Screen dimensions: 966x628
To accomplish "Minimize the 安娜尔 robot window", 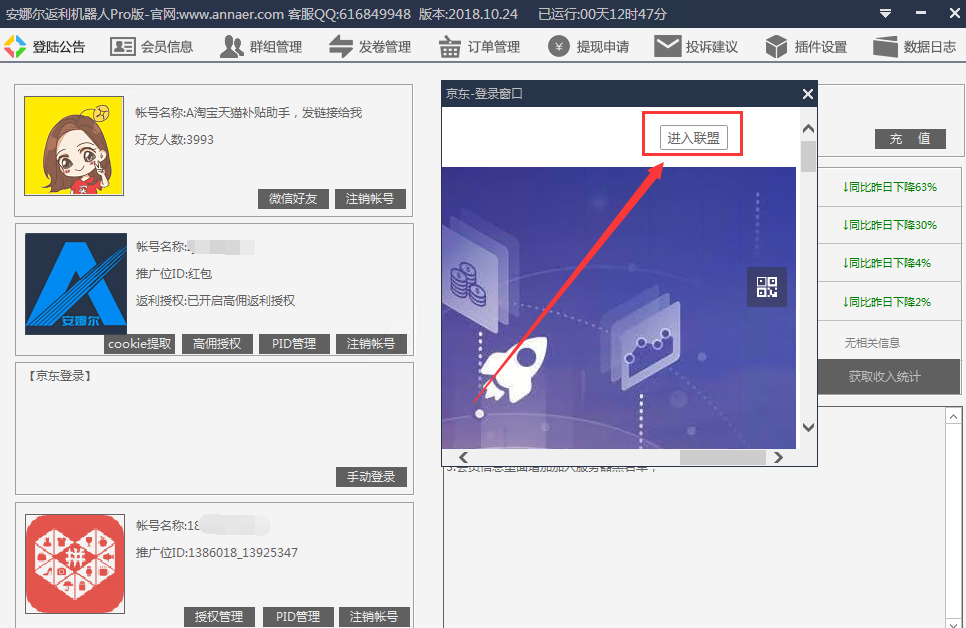I will pyautogui.click(x=921, y=13).
